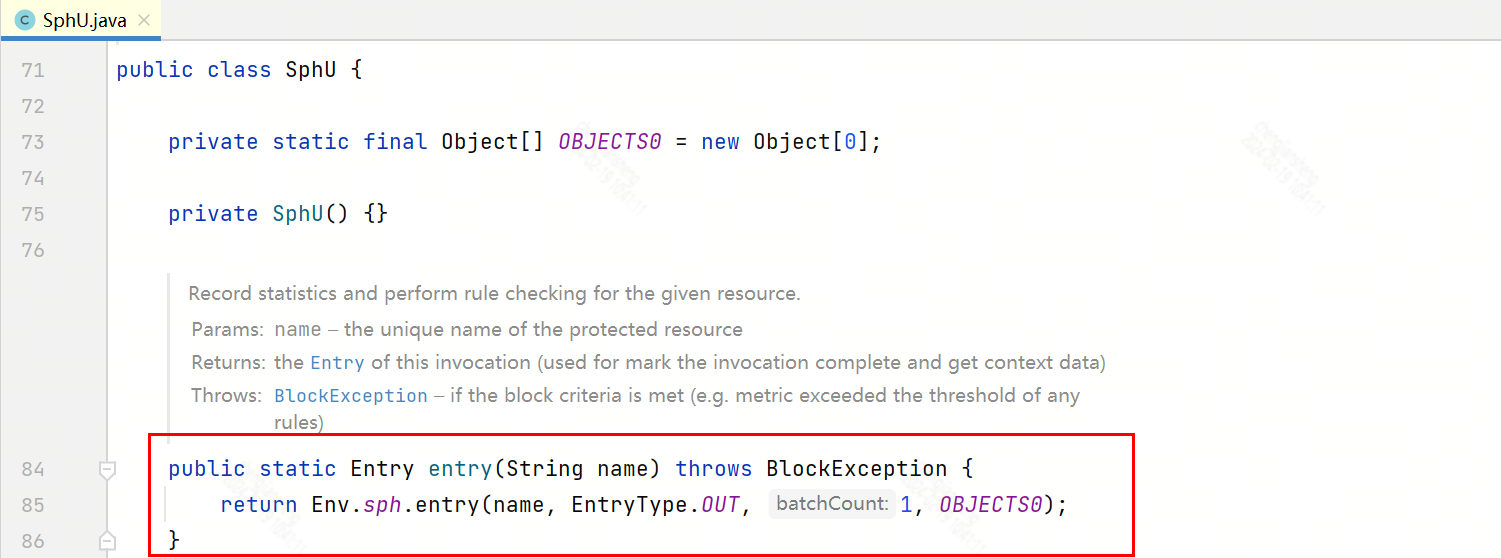Open the BlockException link in the Throws doc
1501x558 pixels.
click(351, 396)
